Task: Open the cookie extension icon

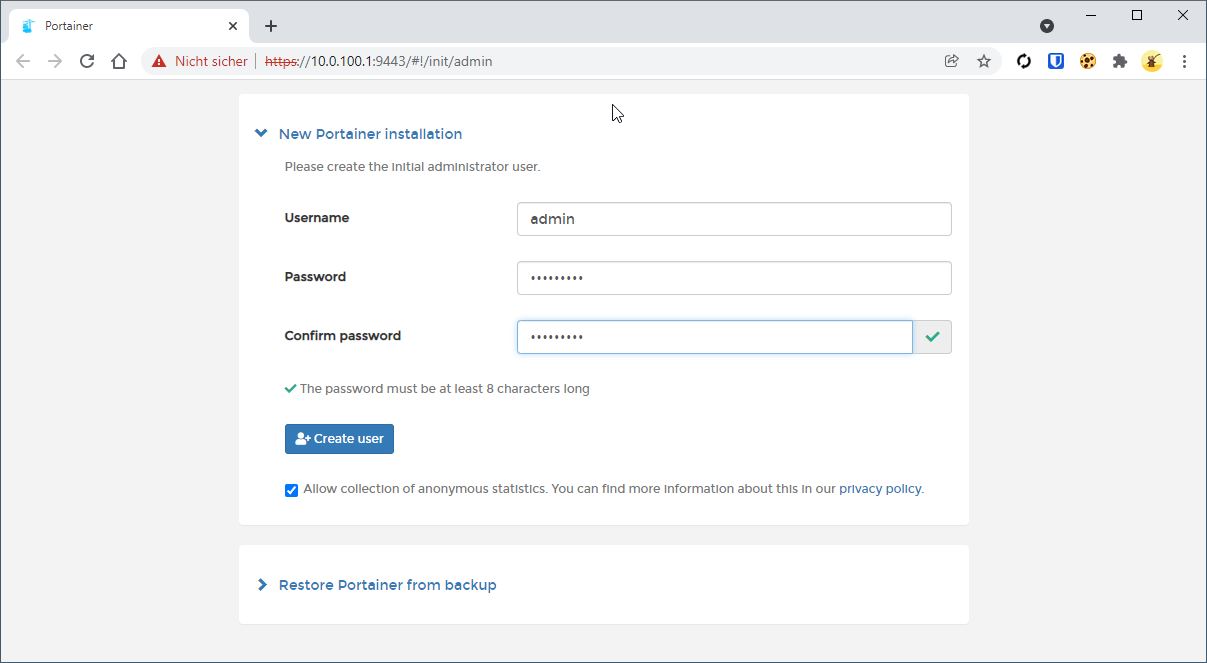Action: click(1088, 61)
